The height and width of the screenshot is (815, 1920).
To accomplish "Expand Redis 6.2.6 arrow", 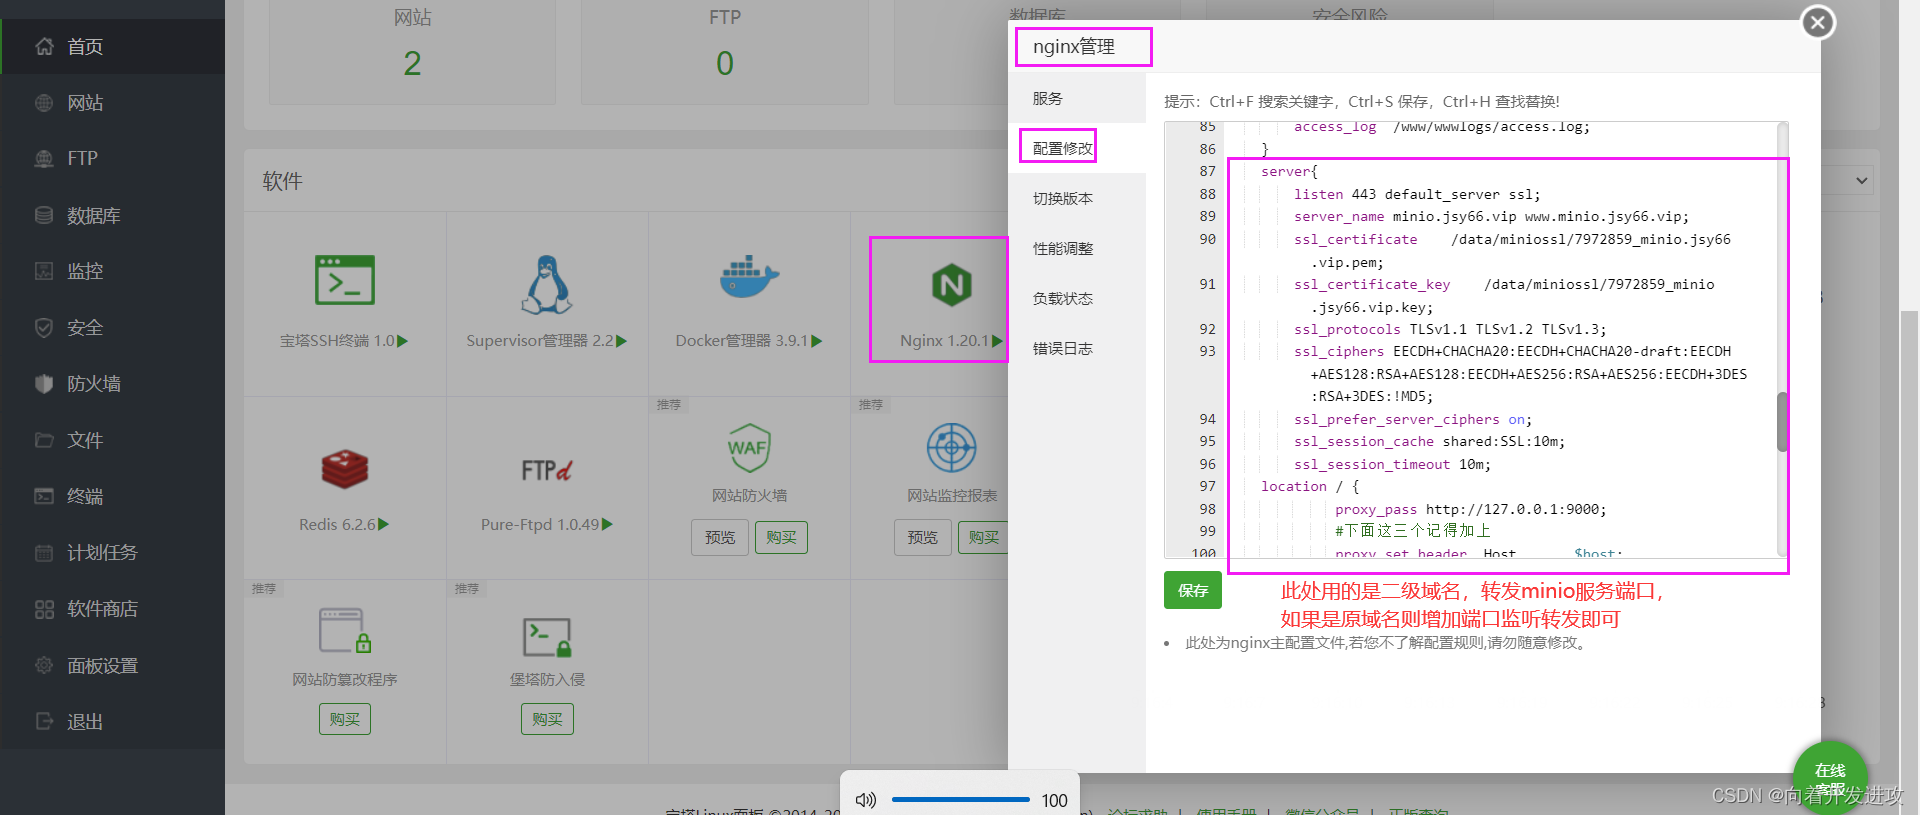I will pyautogui.click(x=383, y=524).
